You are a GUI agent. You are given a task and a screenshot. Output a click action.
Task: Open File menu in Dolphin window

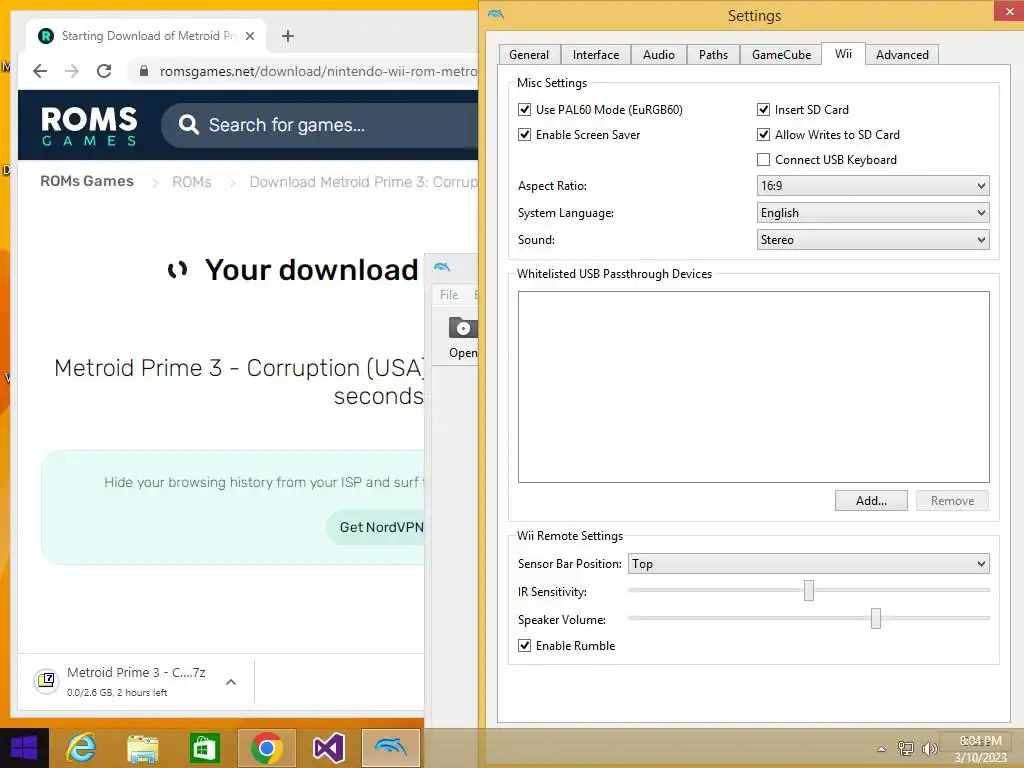pos(449,295)
